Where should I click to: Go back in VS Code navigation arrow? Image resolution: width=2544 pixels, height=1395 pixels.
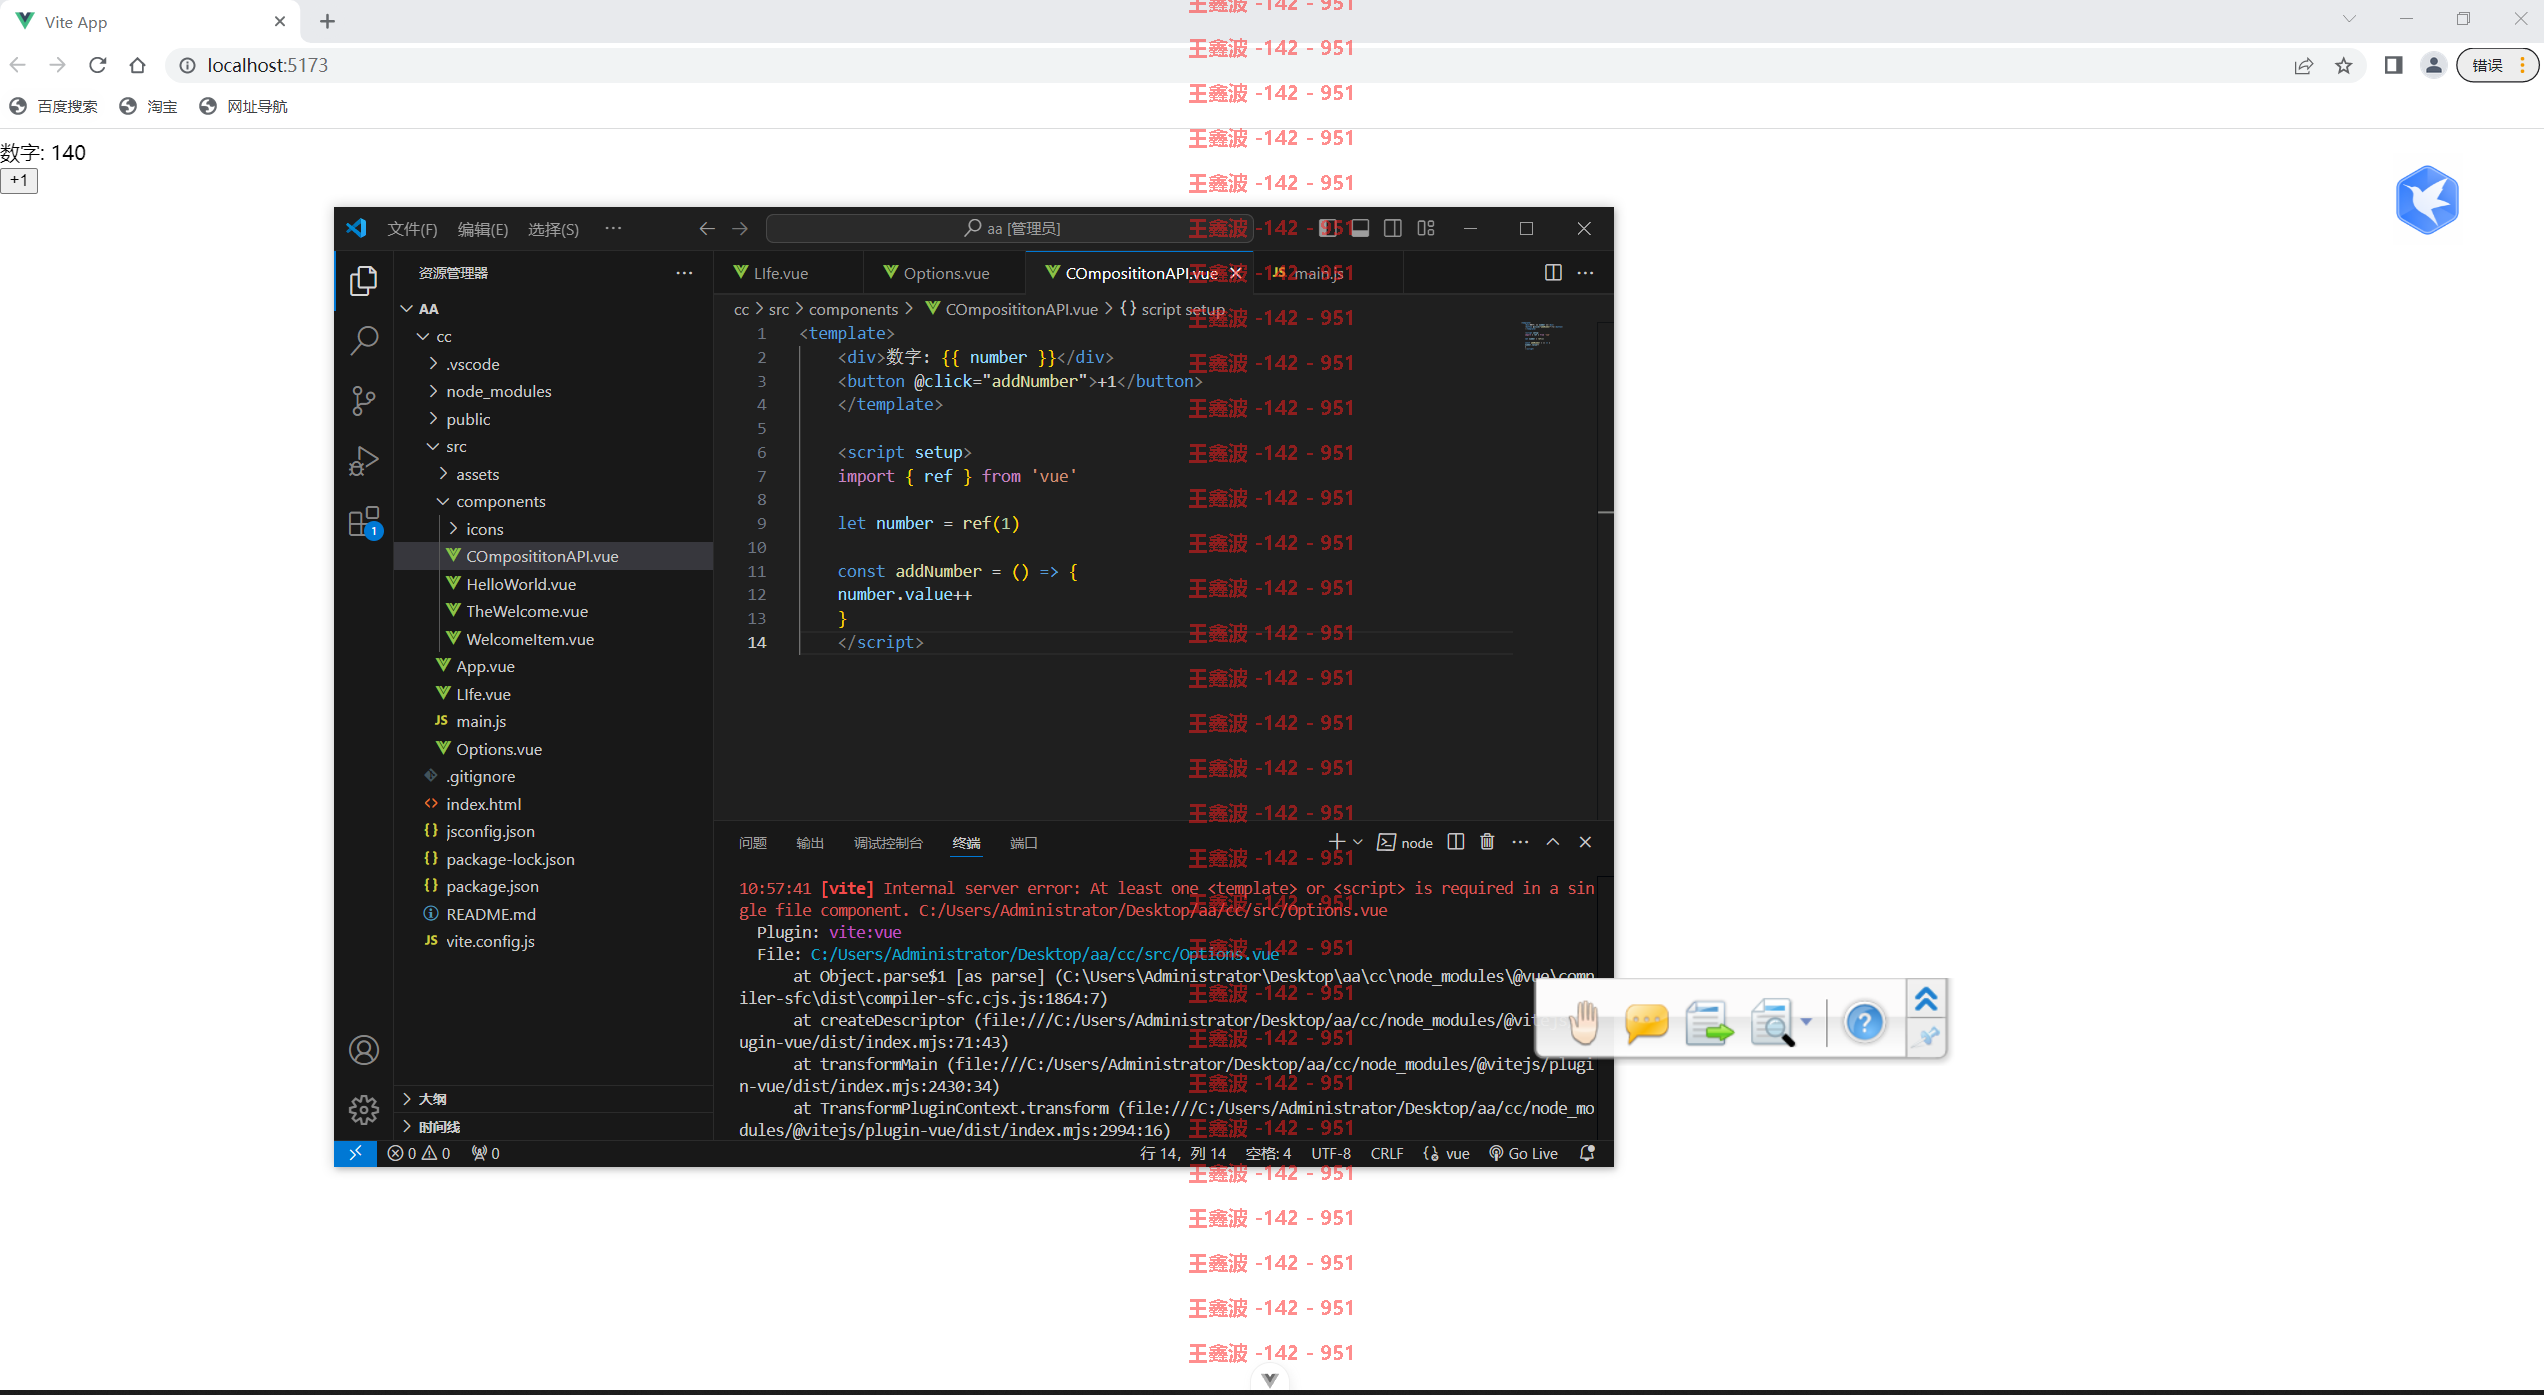click(x=707, y=228)
